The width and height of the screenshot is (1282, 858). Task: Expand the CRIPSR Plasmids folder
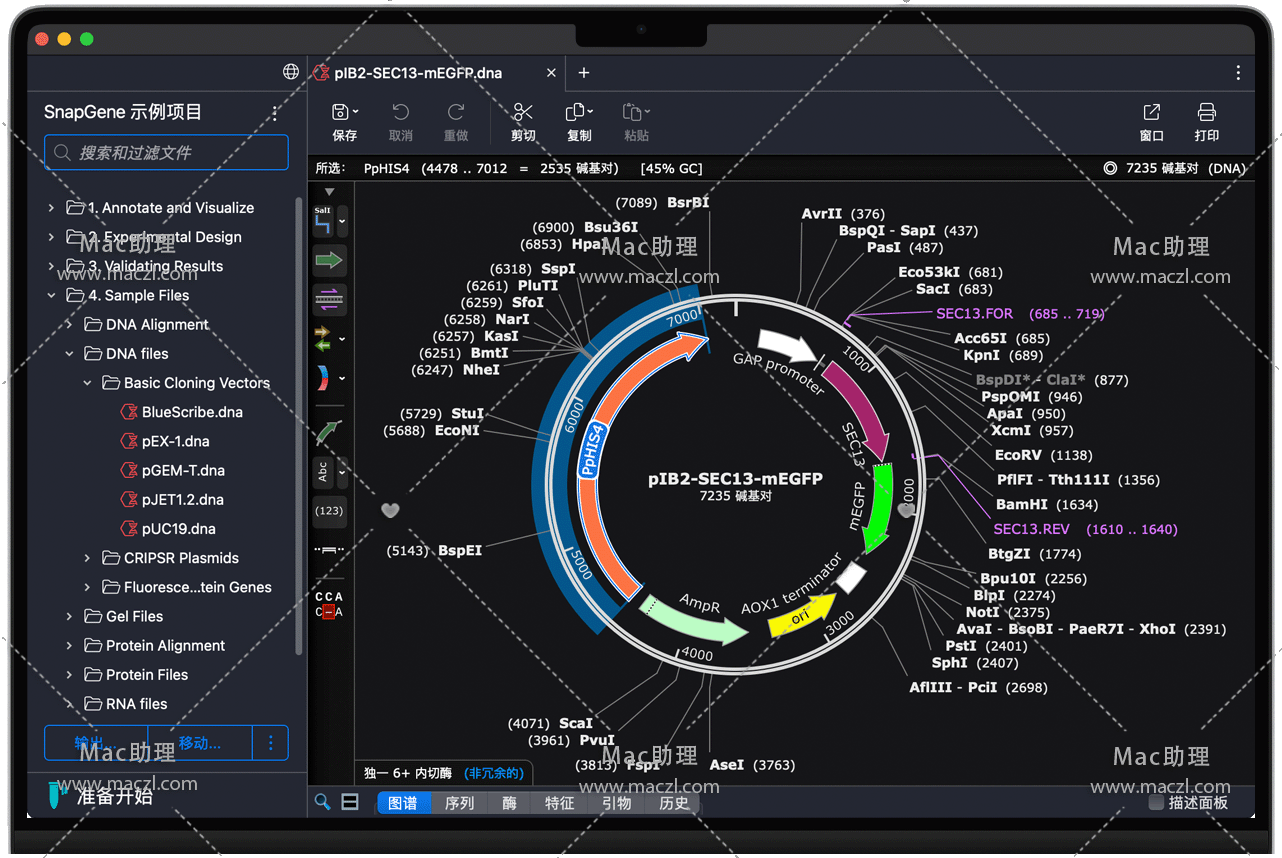88,558
